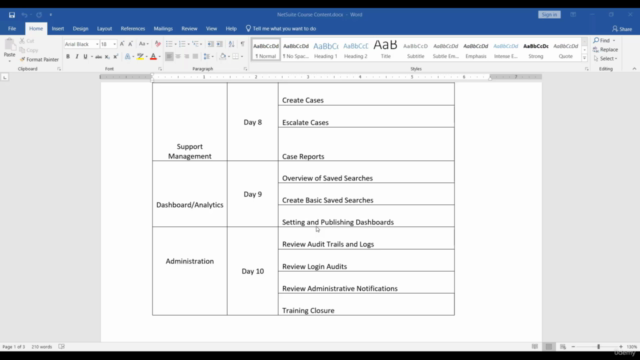Open the Paste options dropdown arrow
The height and width of the screenshot is (360, 640).
tap(9, 61)
